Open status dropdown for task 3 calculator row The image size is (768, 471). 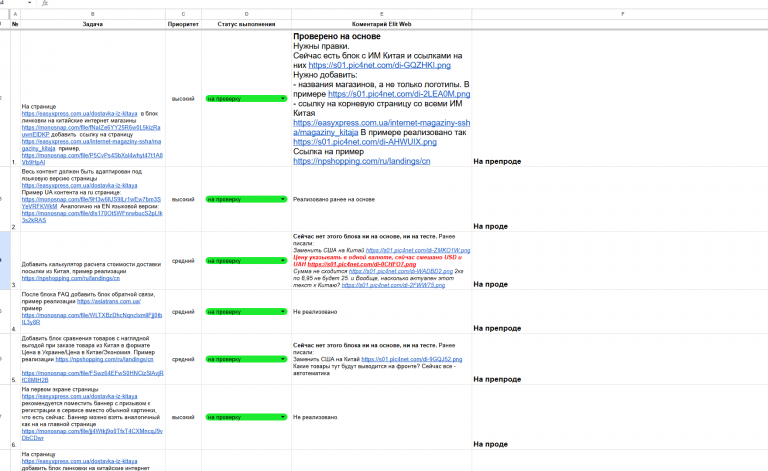(x=283, y=260)
